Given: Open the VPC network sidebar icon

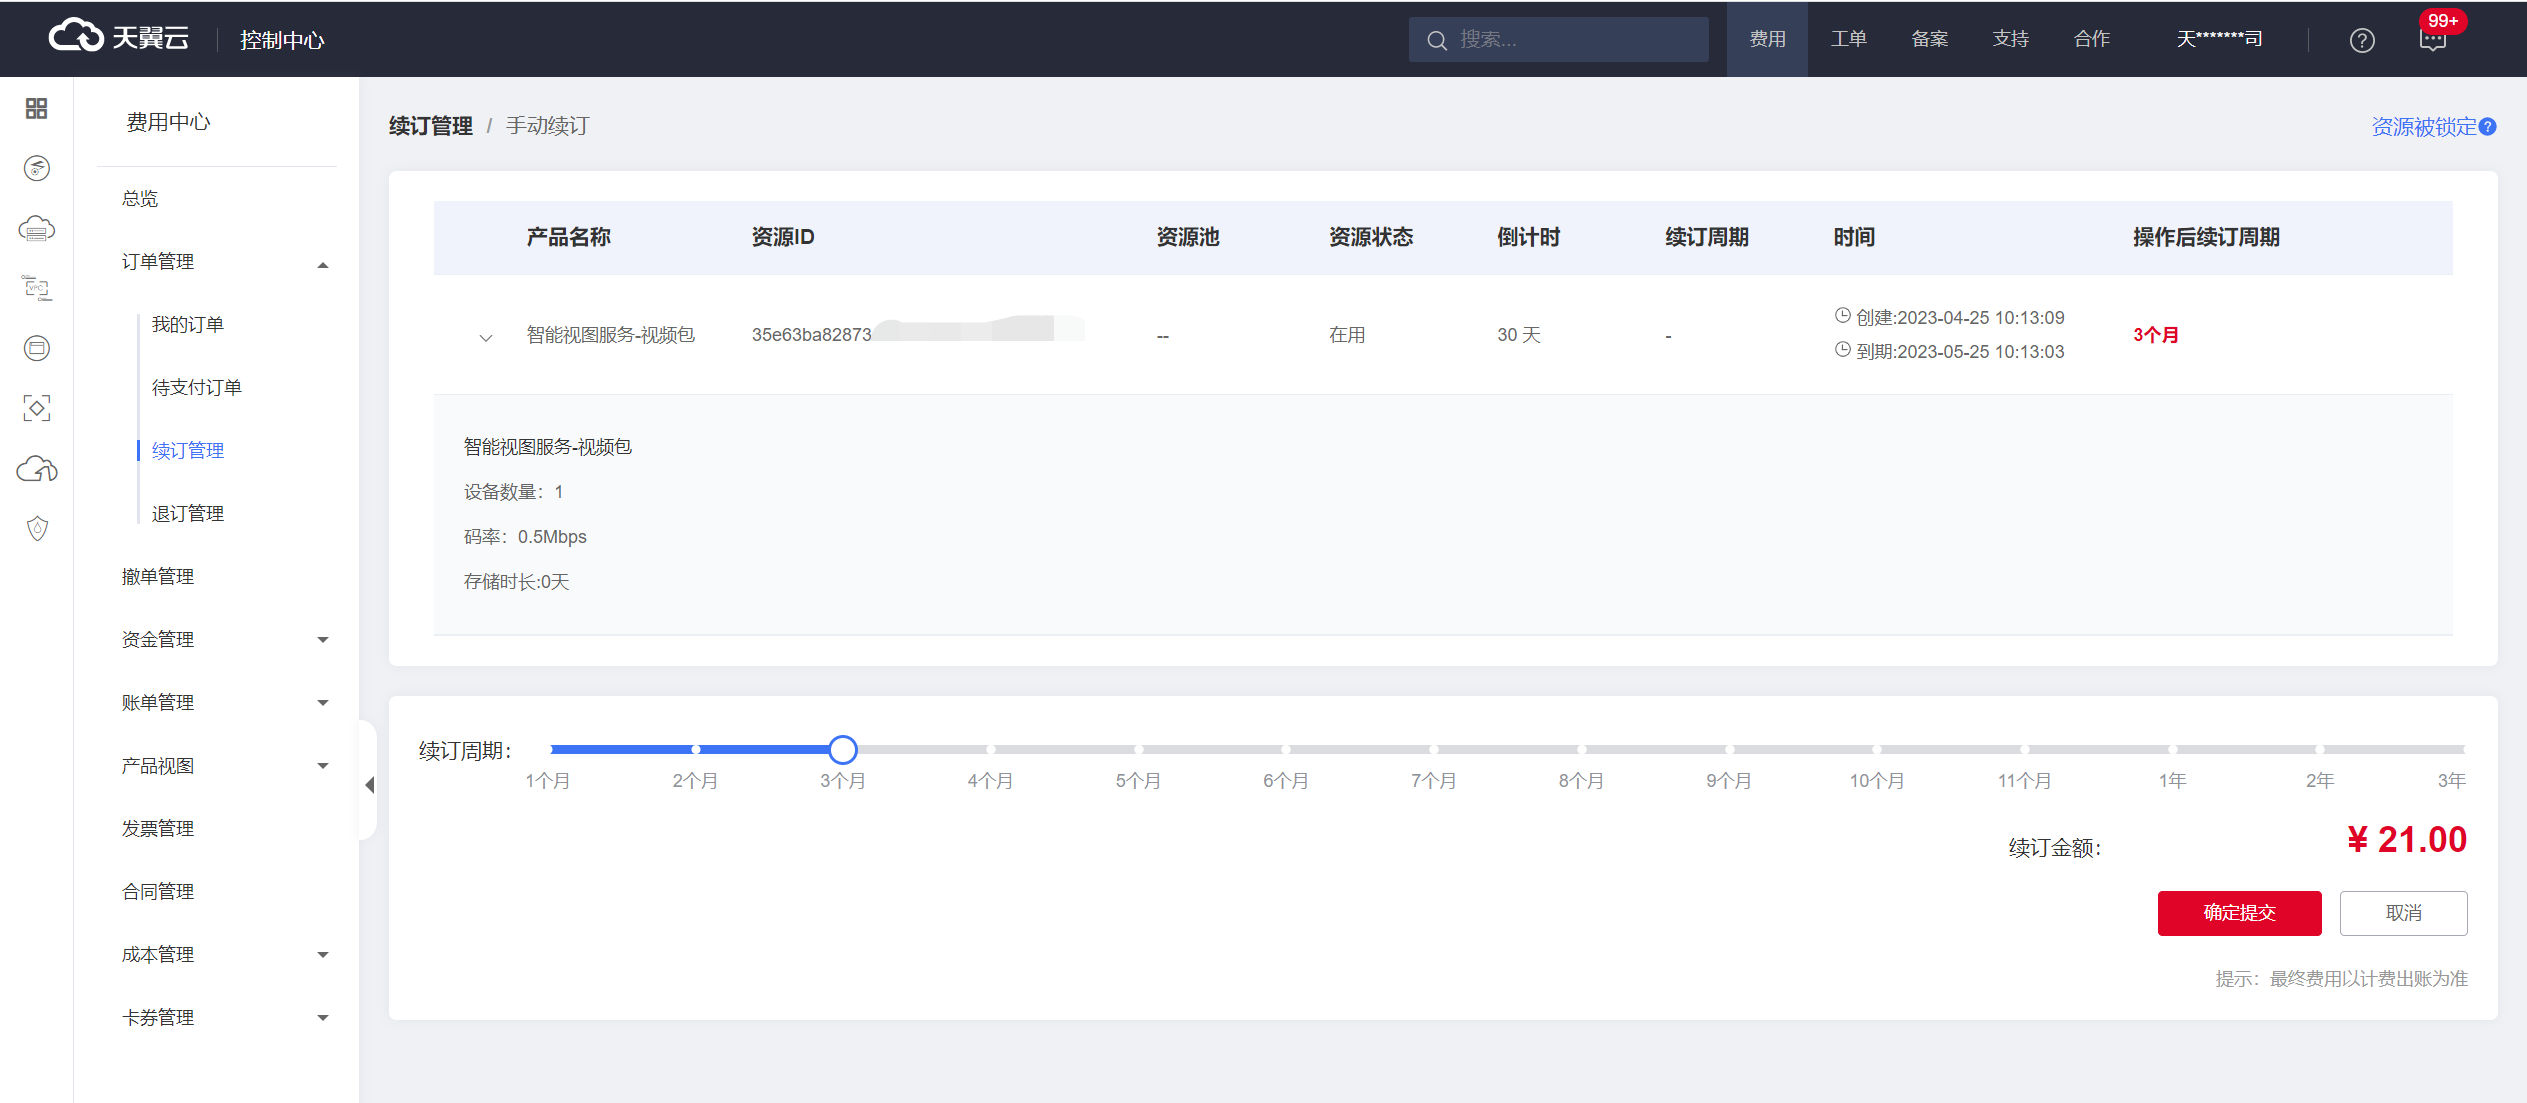Looking at the screenshot, I should pyautogui.click(x=37, y=288).
